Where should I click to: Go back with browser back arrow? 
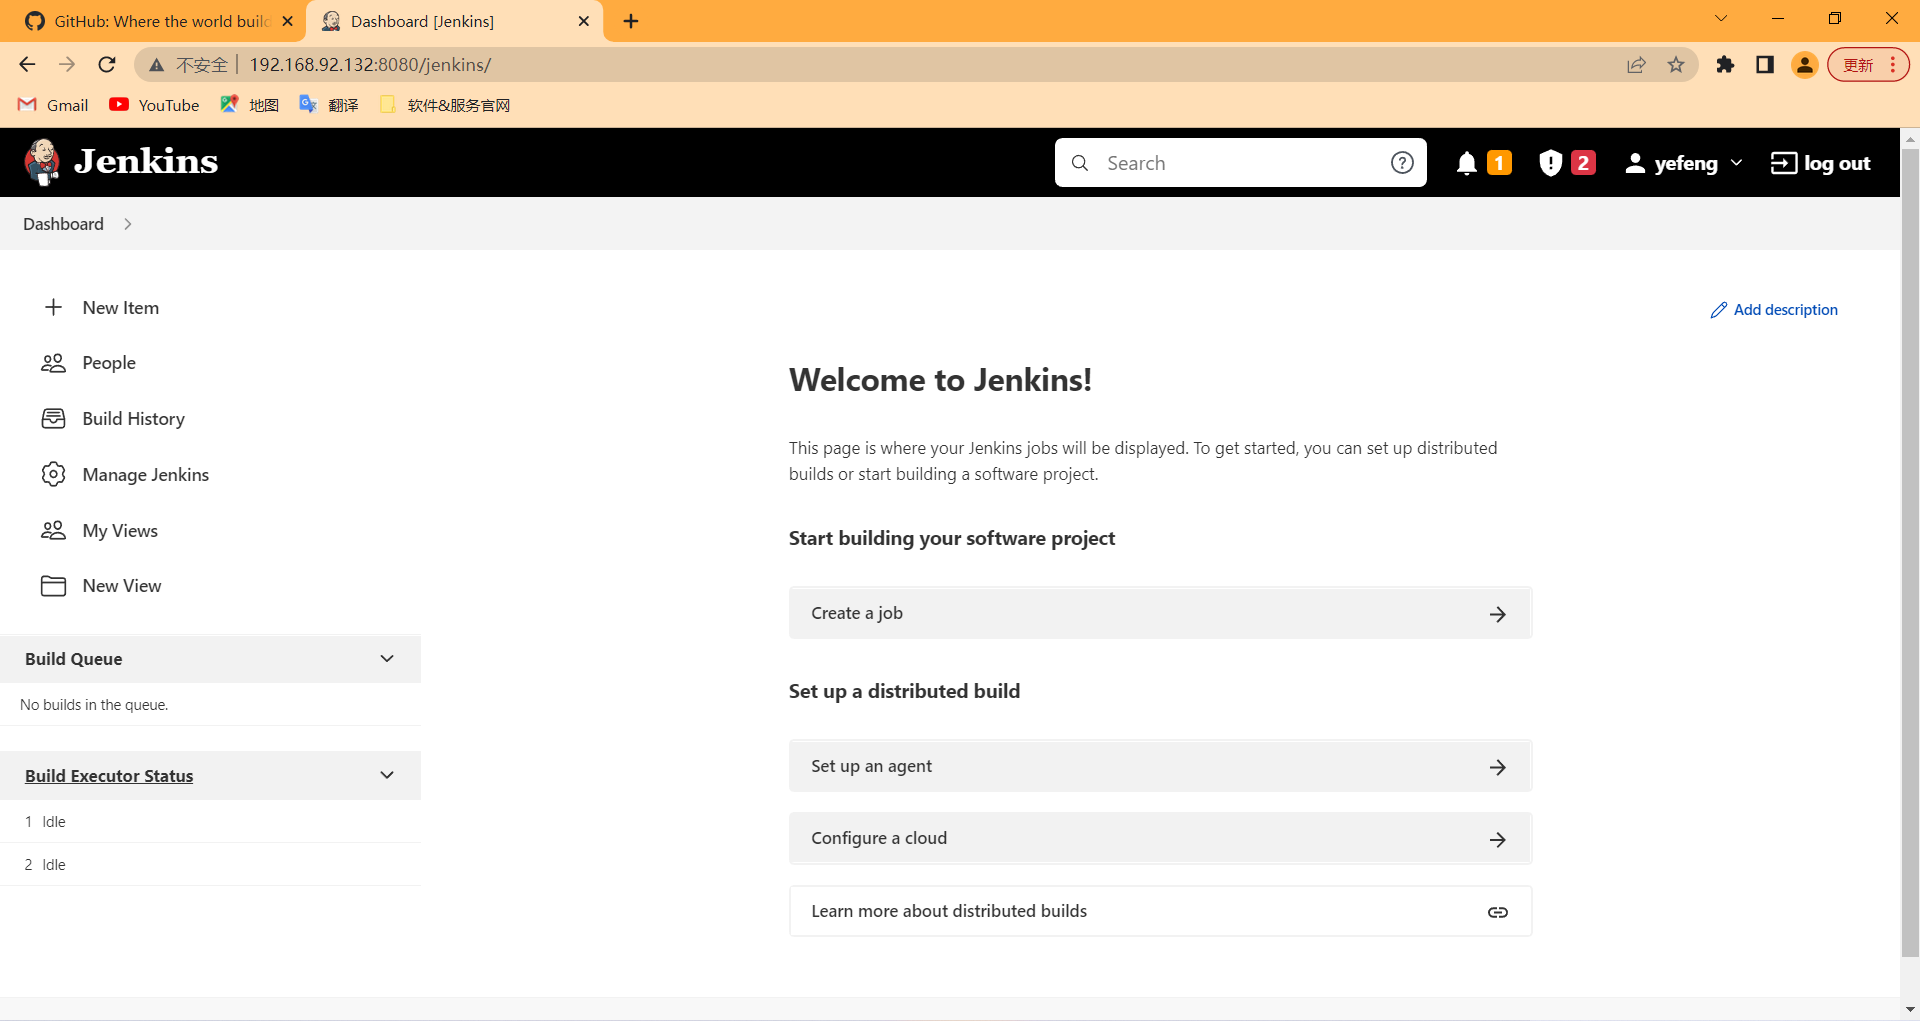(x=27, y=65)
